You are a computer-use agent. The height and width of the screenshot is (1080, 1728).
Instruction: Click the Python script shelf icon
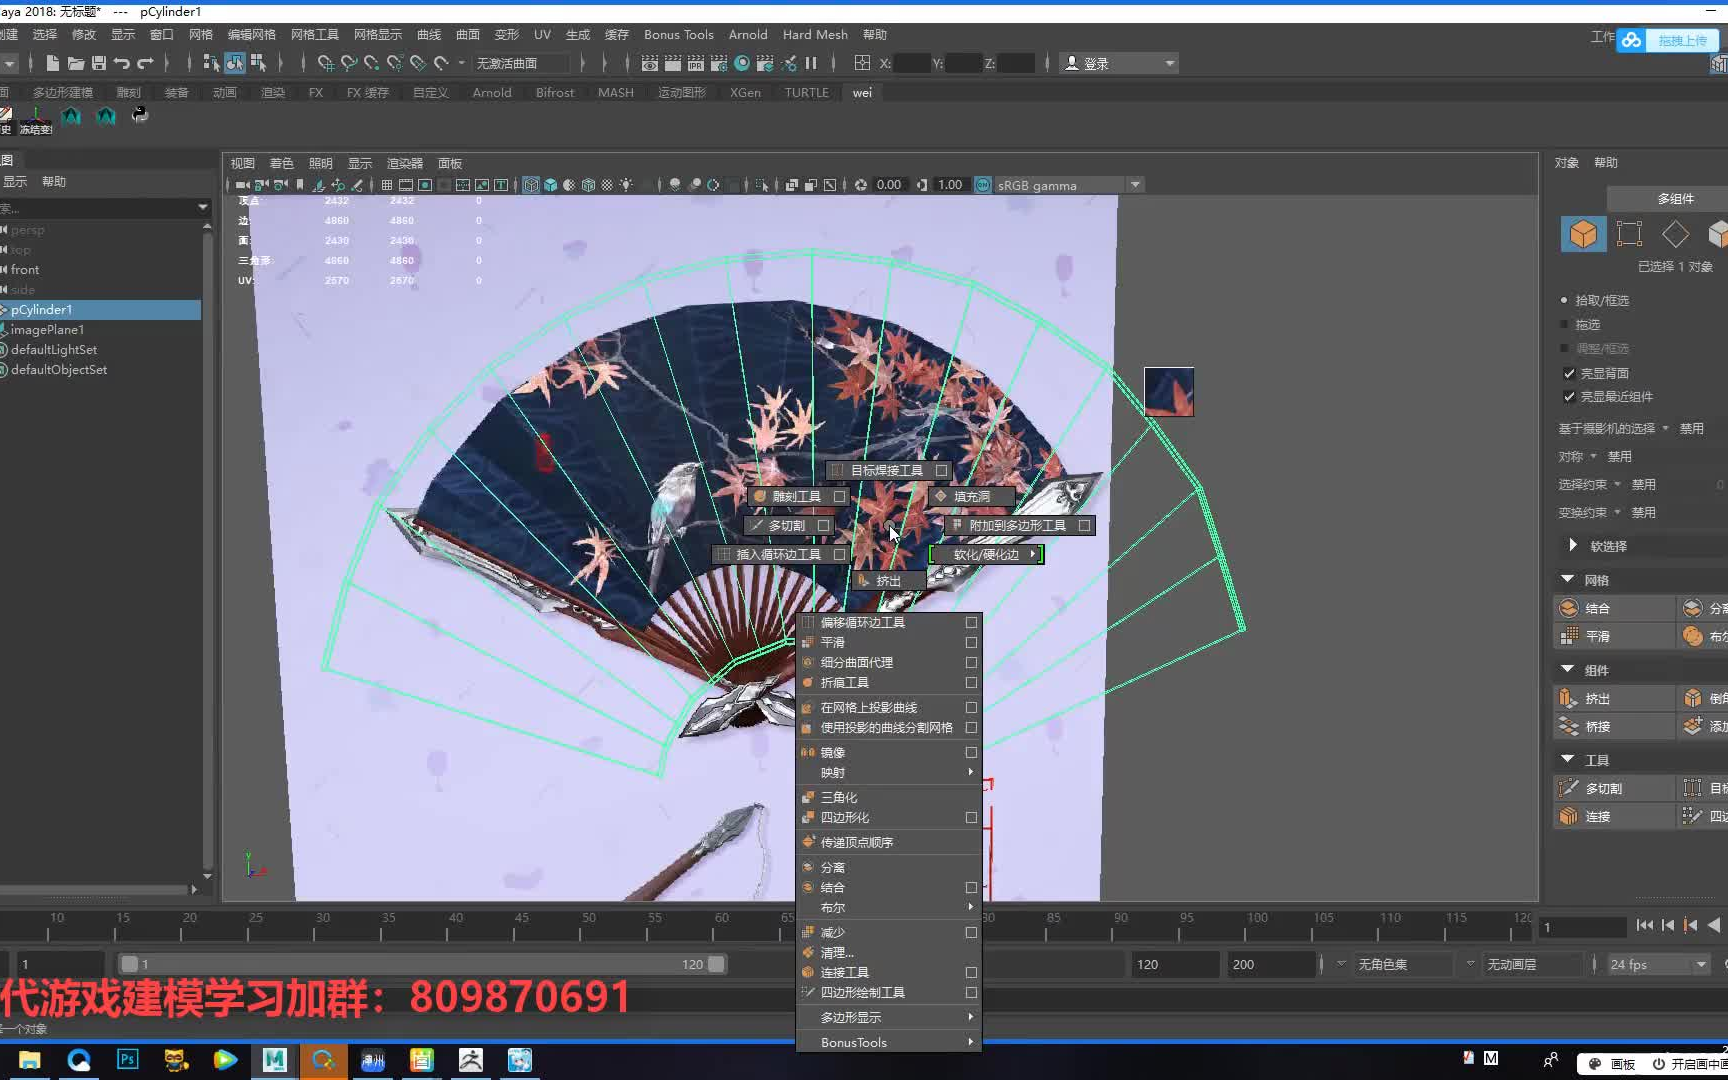[x=140, y=115]
